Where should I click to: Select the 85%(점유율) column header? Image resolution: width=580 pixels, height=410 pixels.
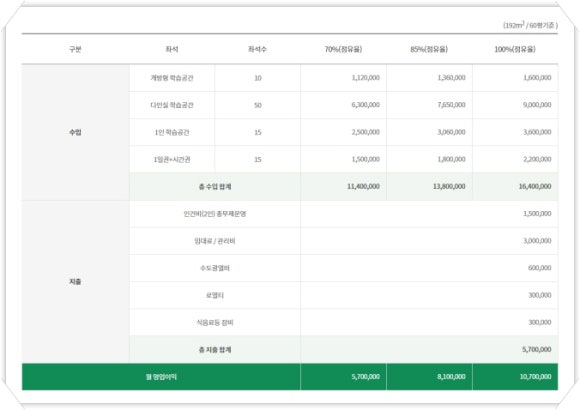429,49
